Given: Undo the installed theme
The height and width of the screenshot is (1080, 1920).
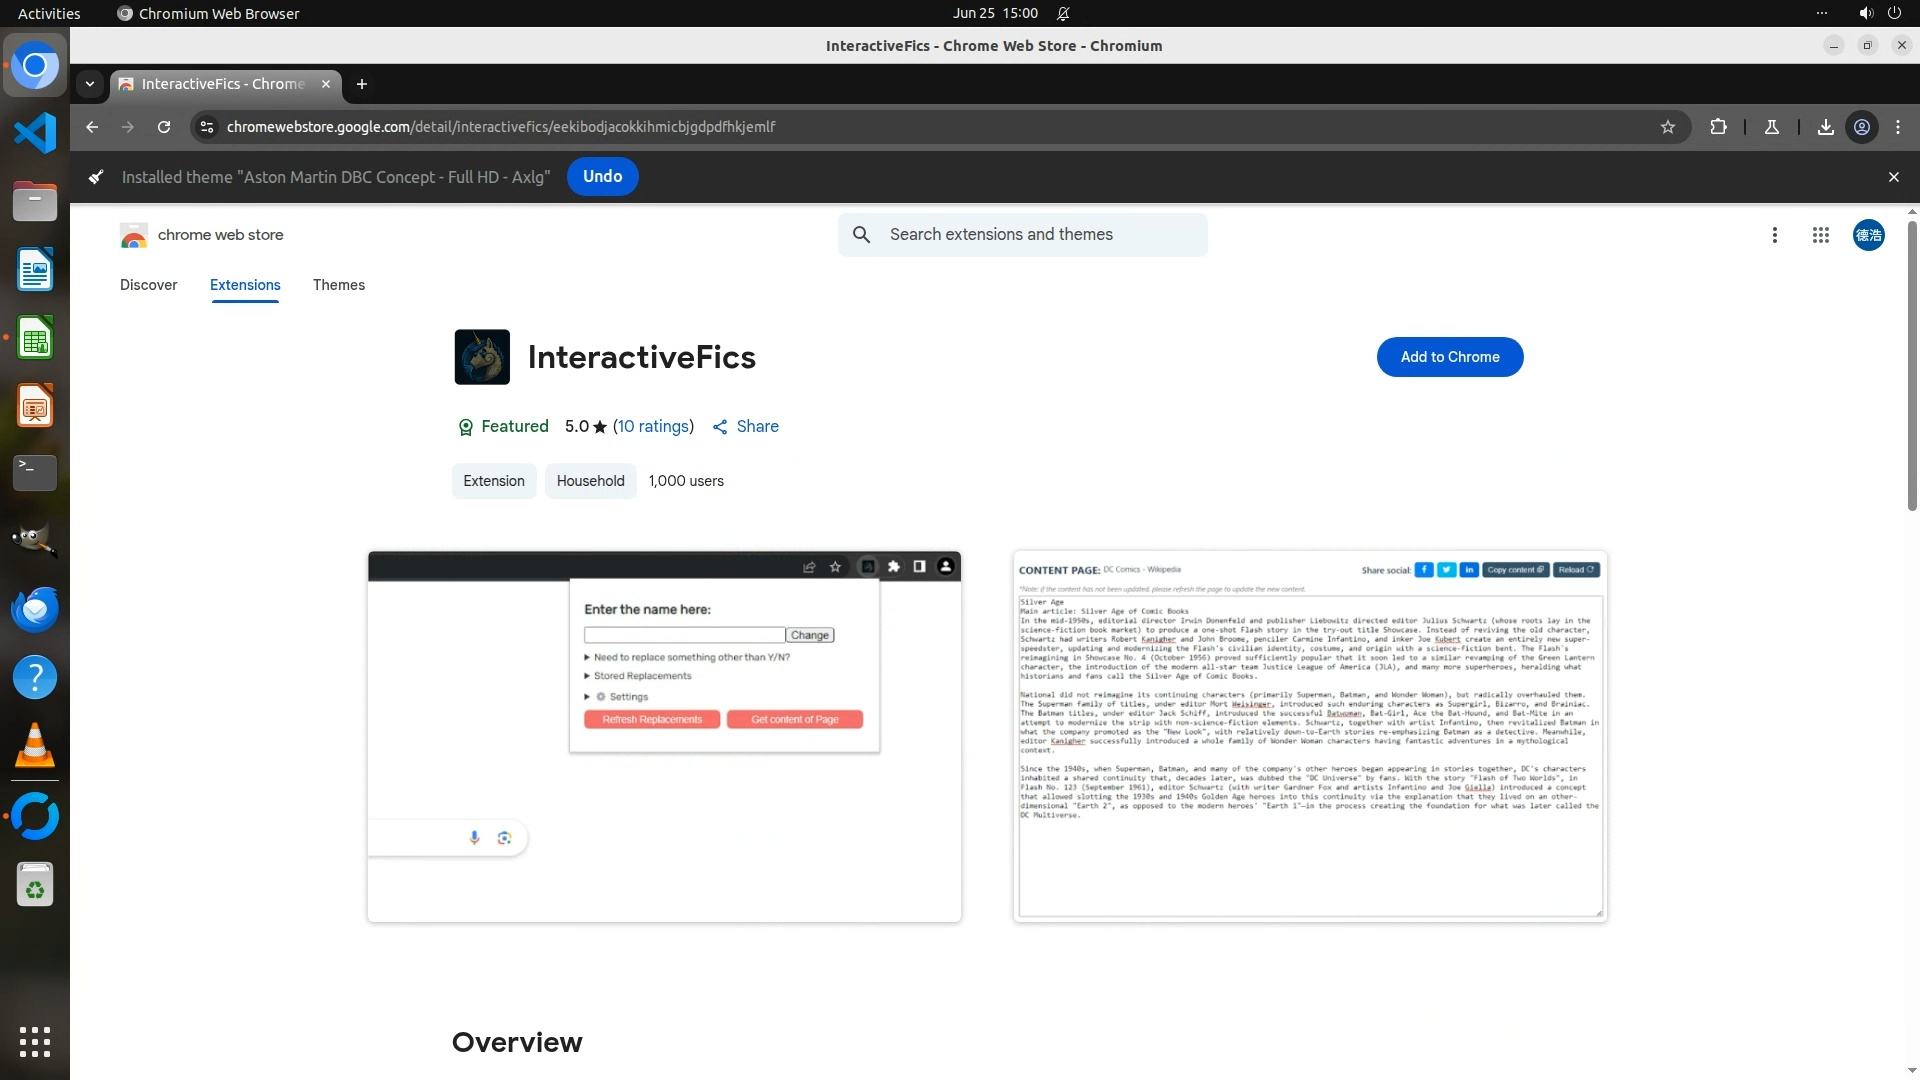Looking at the screenshot, I should [602, 177].
